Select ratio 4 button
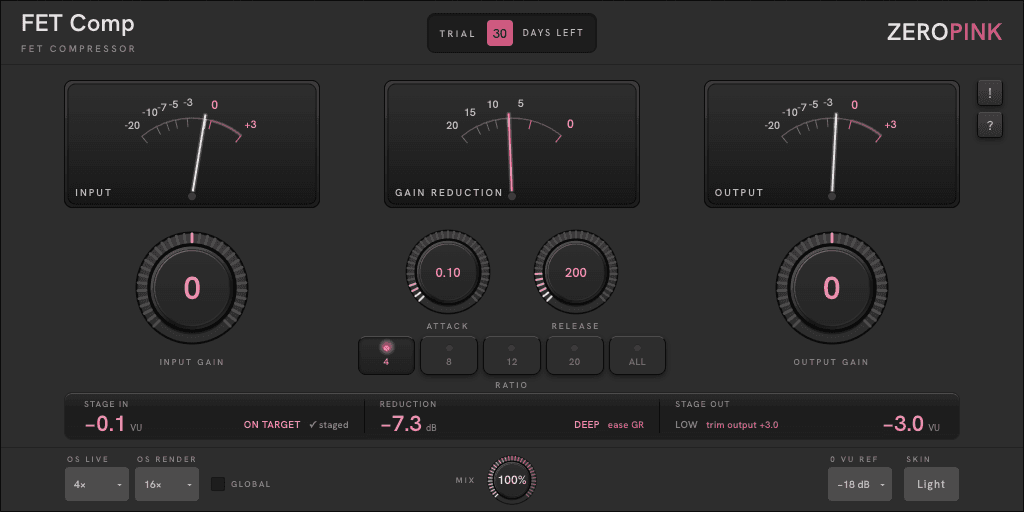Viewport: 1024px width, 512px height. tap(387, 355)
